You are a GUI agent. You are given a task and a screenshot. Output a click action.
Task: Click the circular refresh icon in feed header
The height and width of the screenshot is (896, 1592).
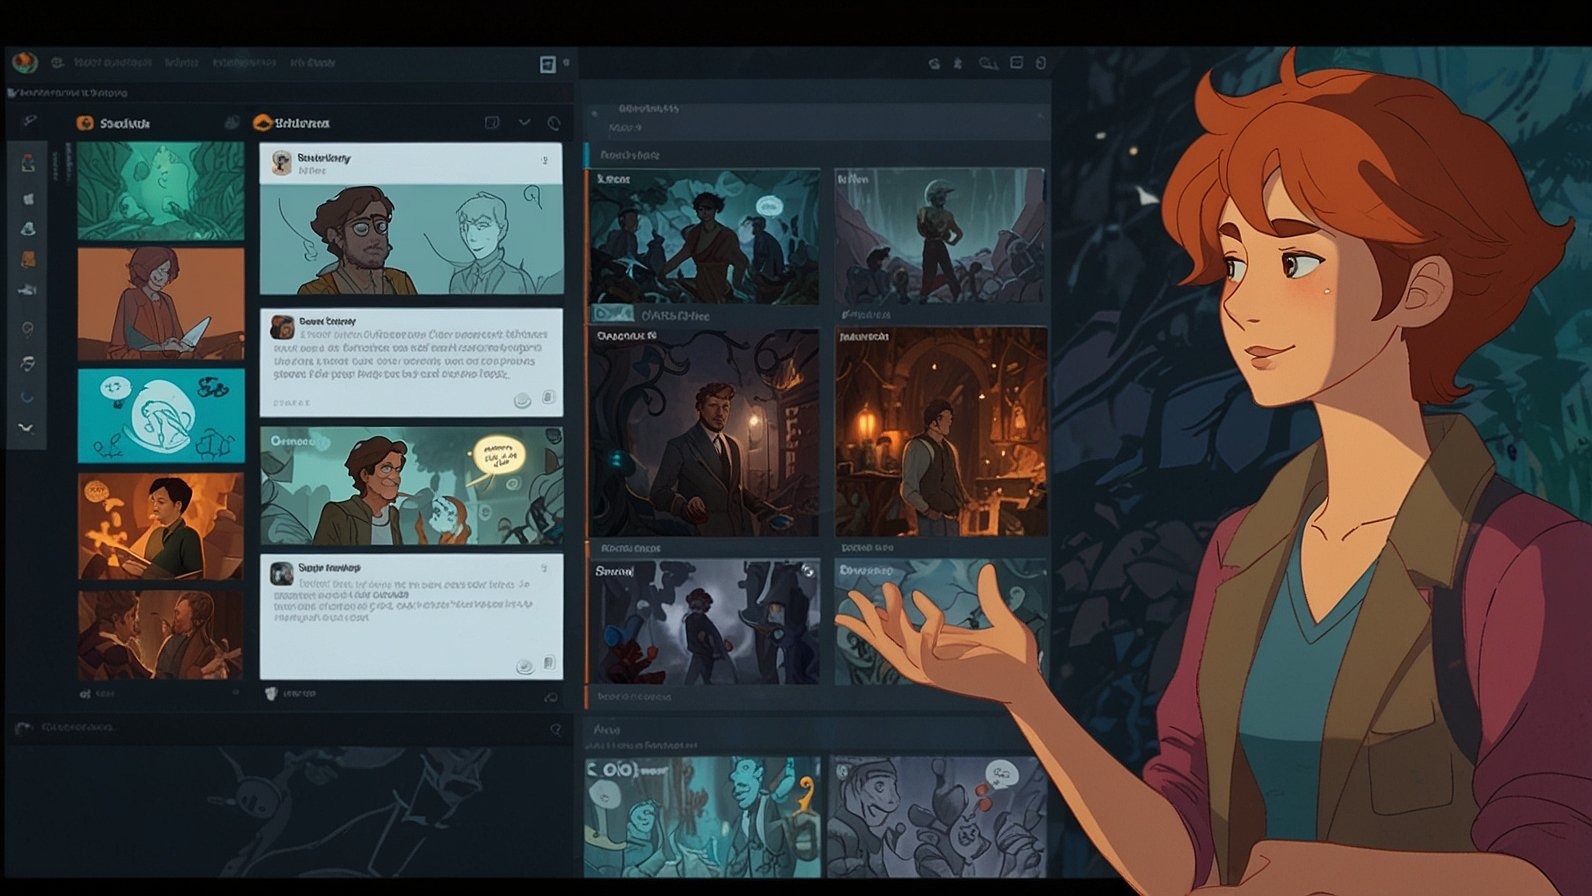point(554,123)
